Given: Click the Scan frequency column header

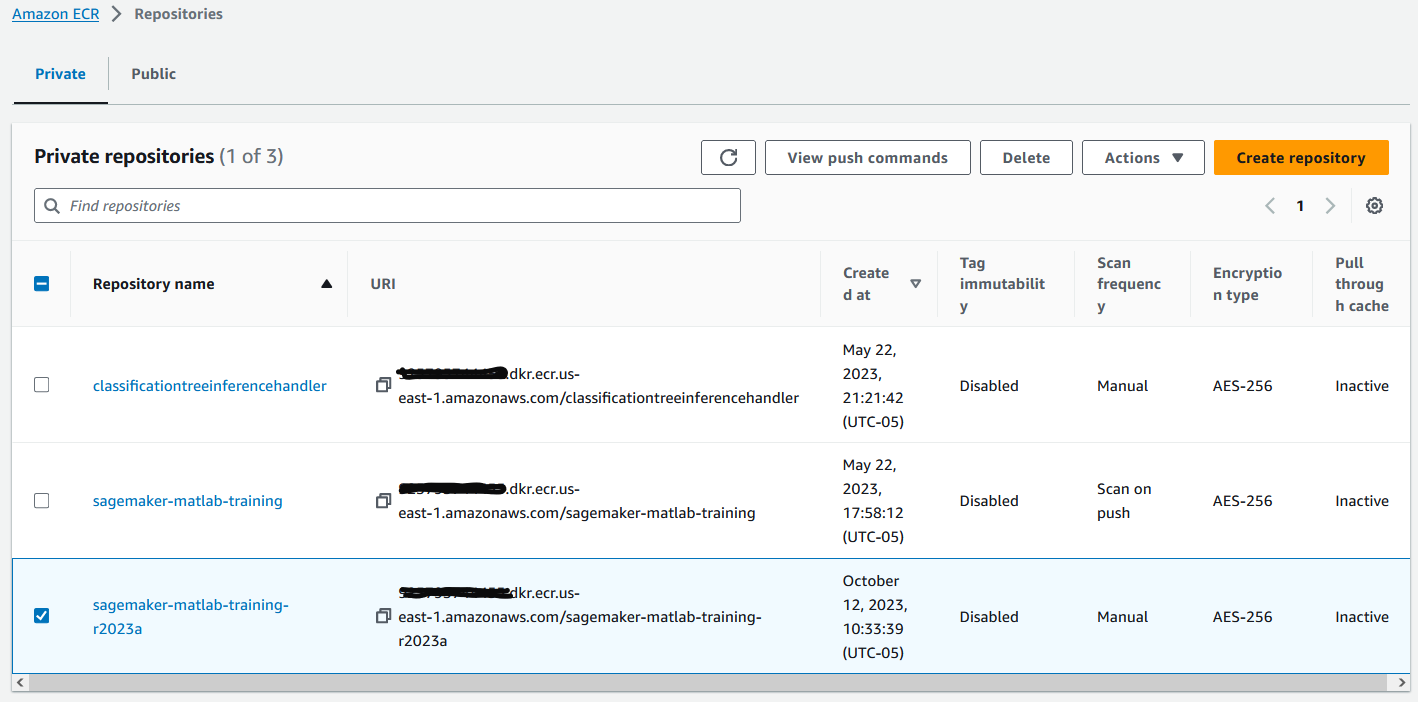Looking at the screenshot, I should [1129, 284].
